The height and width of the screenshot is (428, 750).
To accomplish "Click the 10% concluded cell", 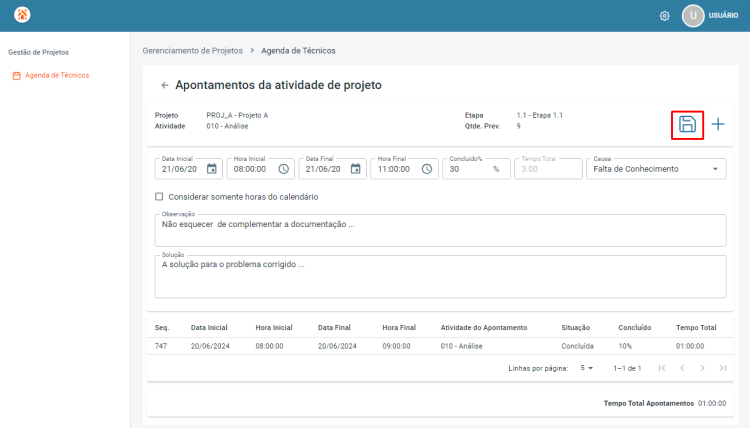I will [625, 346].
